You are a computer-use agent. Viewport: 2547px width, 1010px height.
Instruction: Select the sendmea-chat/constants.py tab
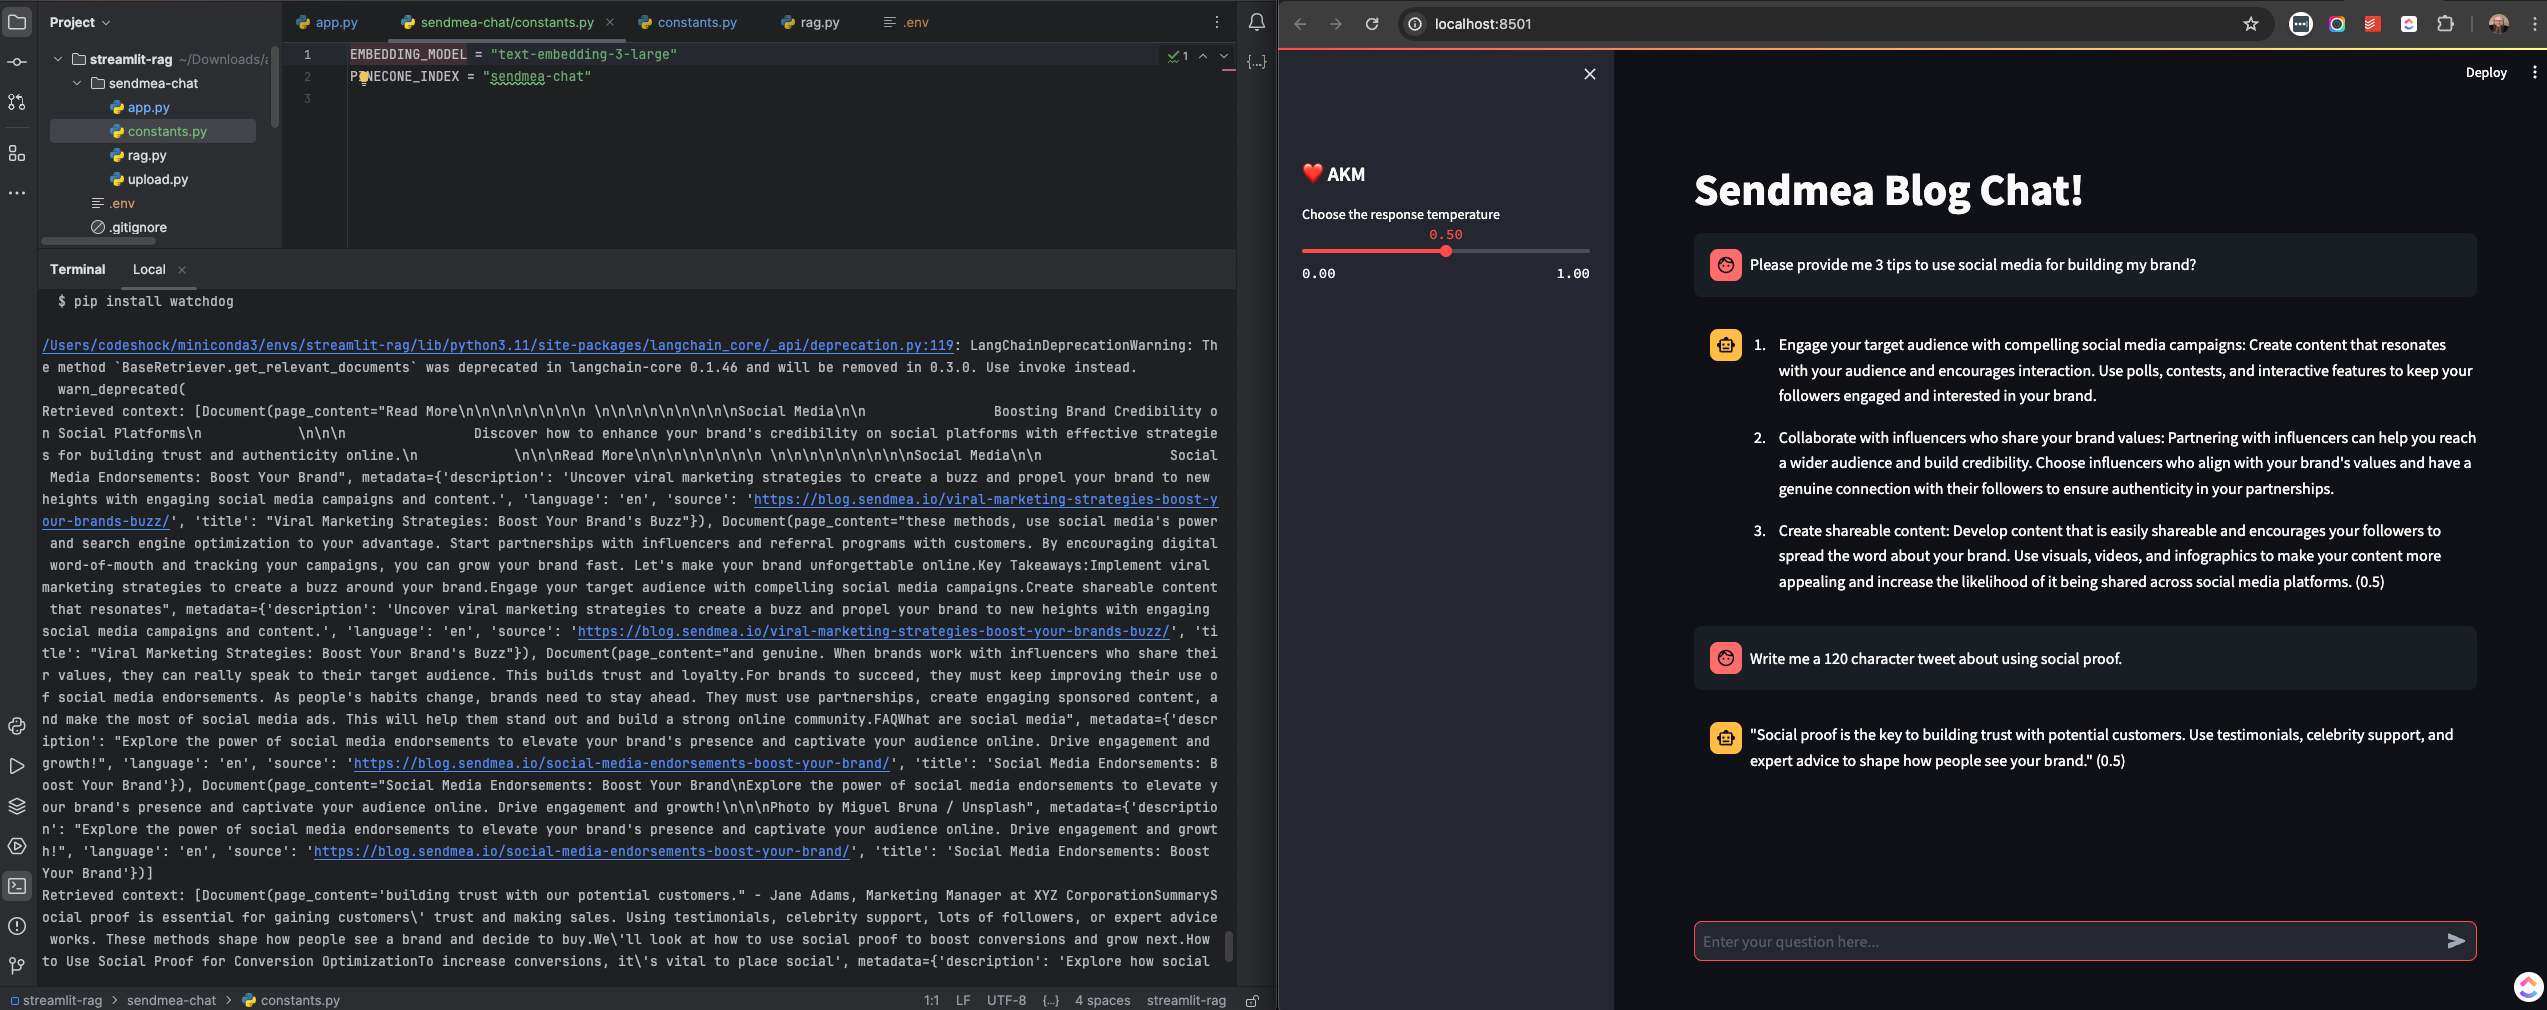click(497, 22)
